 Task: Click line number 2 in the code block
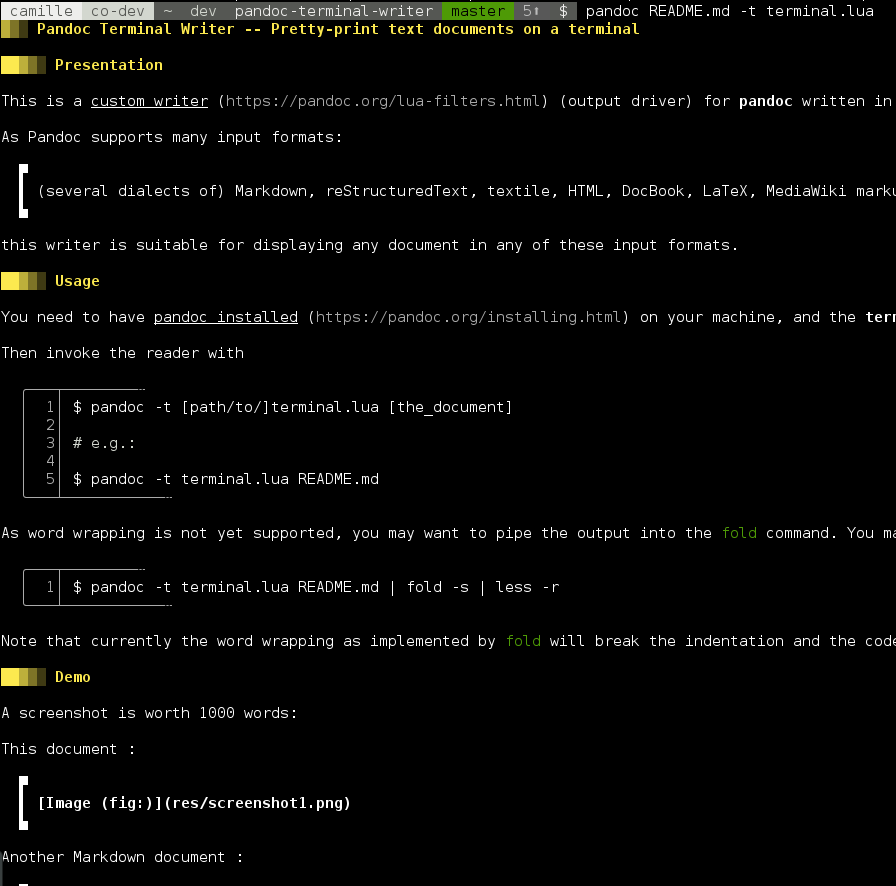[50, 425]
